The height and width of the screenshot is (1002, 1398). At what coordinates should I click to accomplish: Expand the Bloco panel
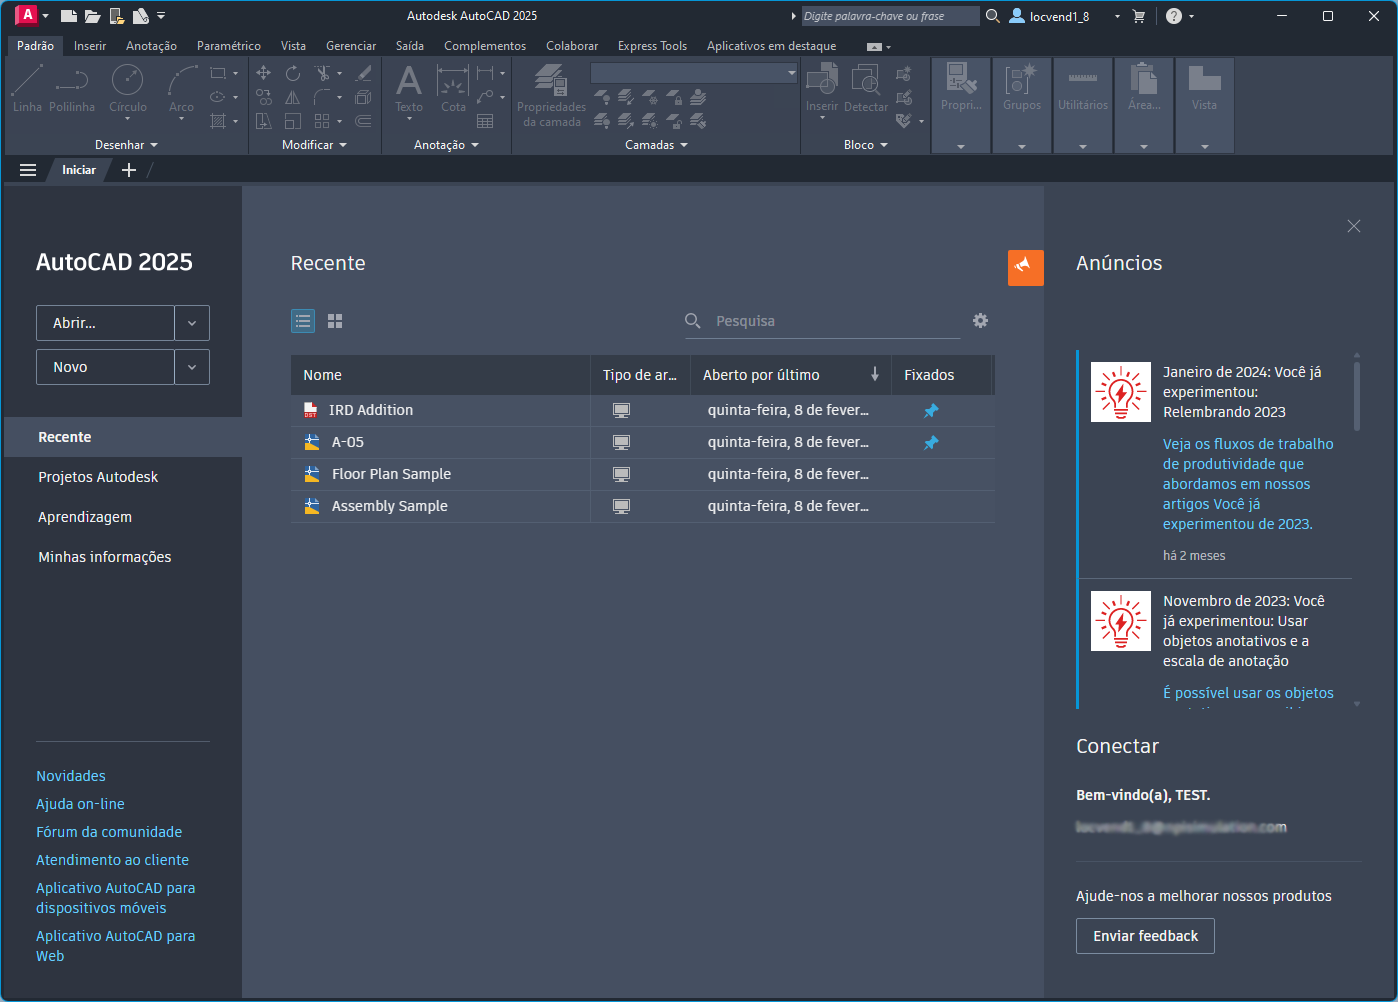click(866, 145)
